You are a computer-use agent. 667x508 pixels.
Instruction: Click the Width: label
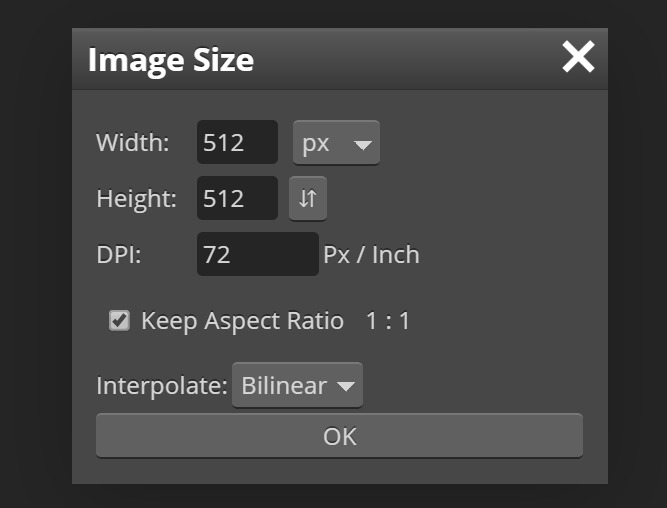click(x=133, y=143)
